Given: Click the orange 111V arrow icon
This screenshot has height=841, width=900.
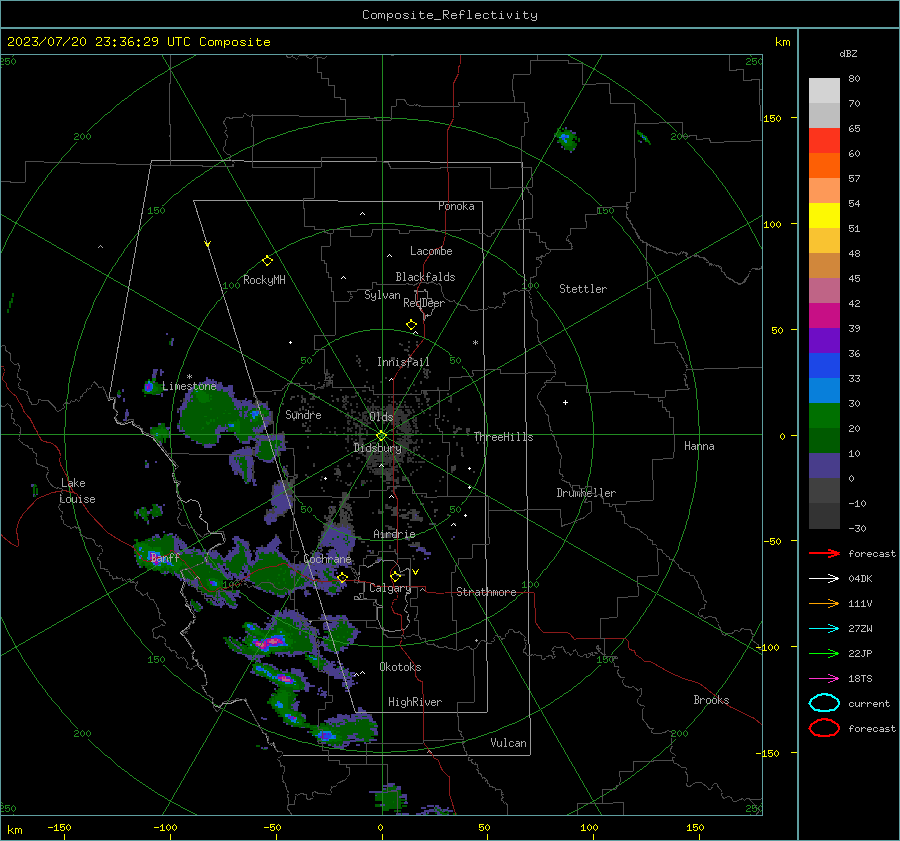Looking at the screenshot, I should point(824,603).
